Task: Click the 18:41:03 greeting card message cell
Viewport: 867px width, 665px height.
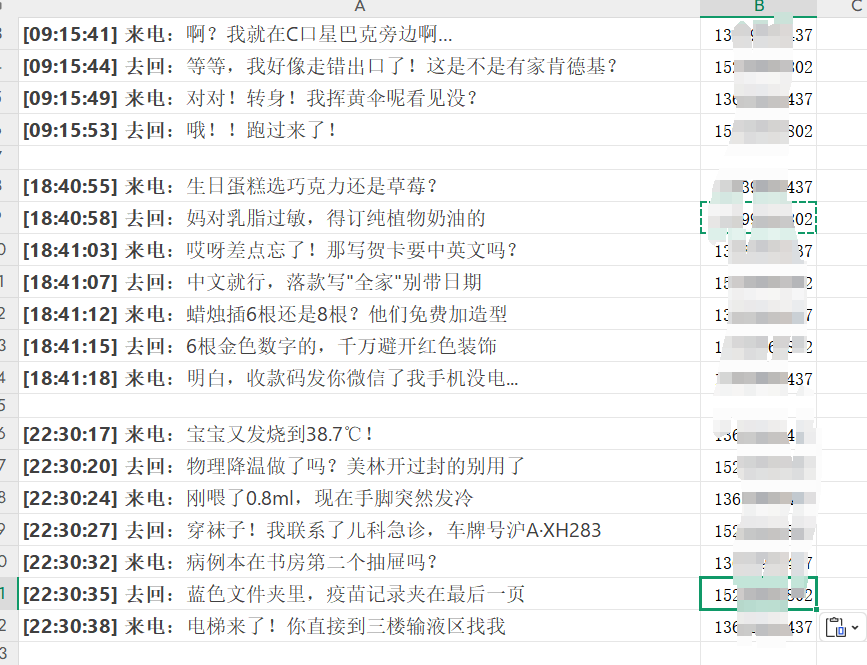Action: tap(359, 250)
